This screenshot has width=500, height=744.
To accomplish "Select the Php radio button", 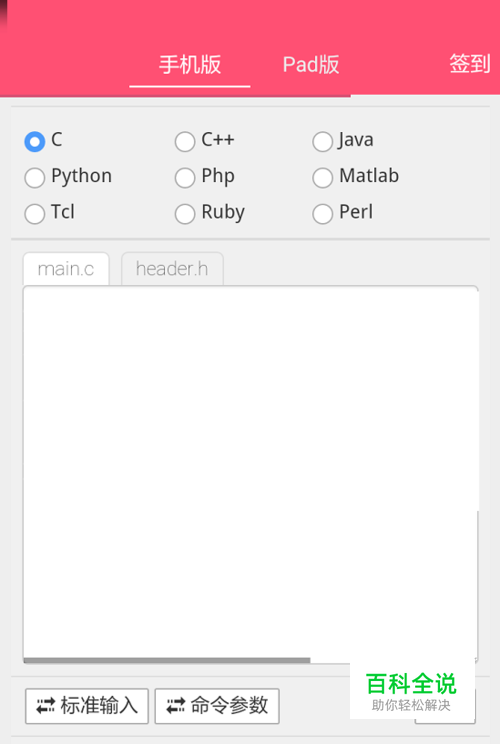I will click(185, 177).
